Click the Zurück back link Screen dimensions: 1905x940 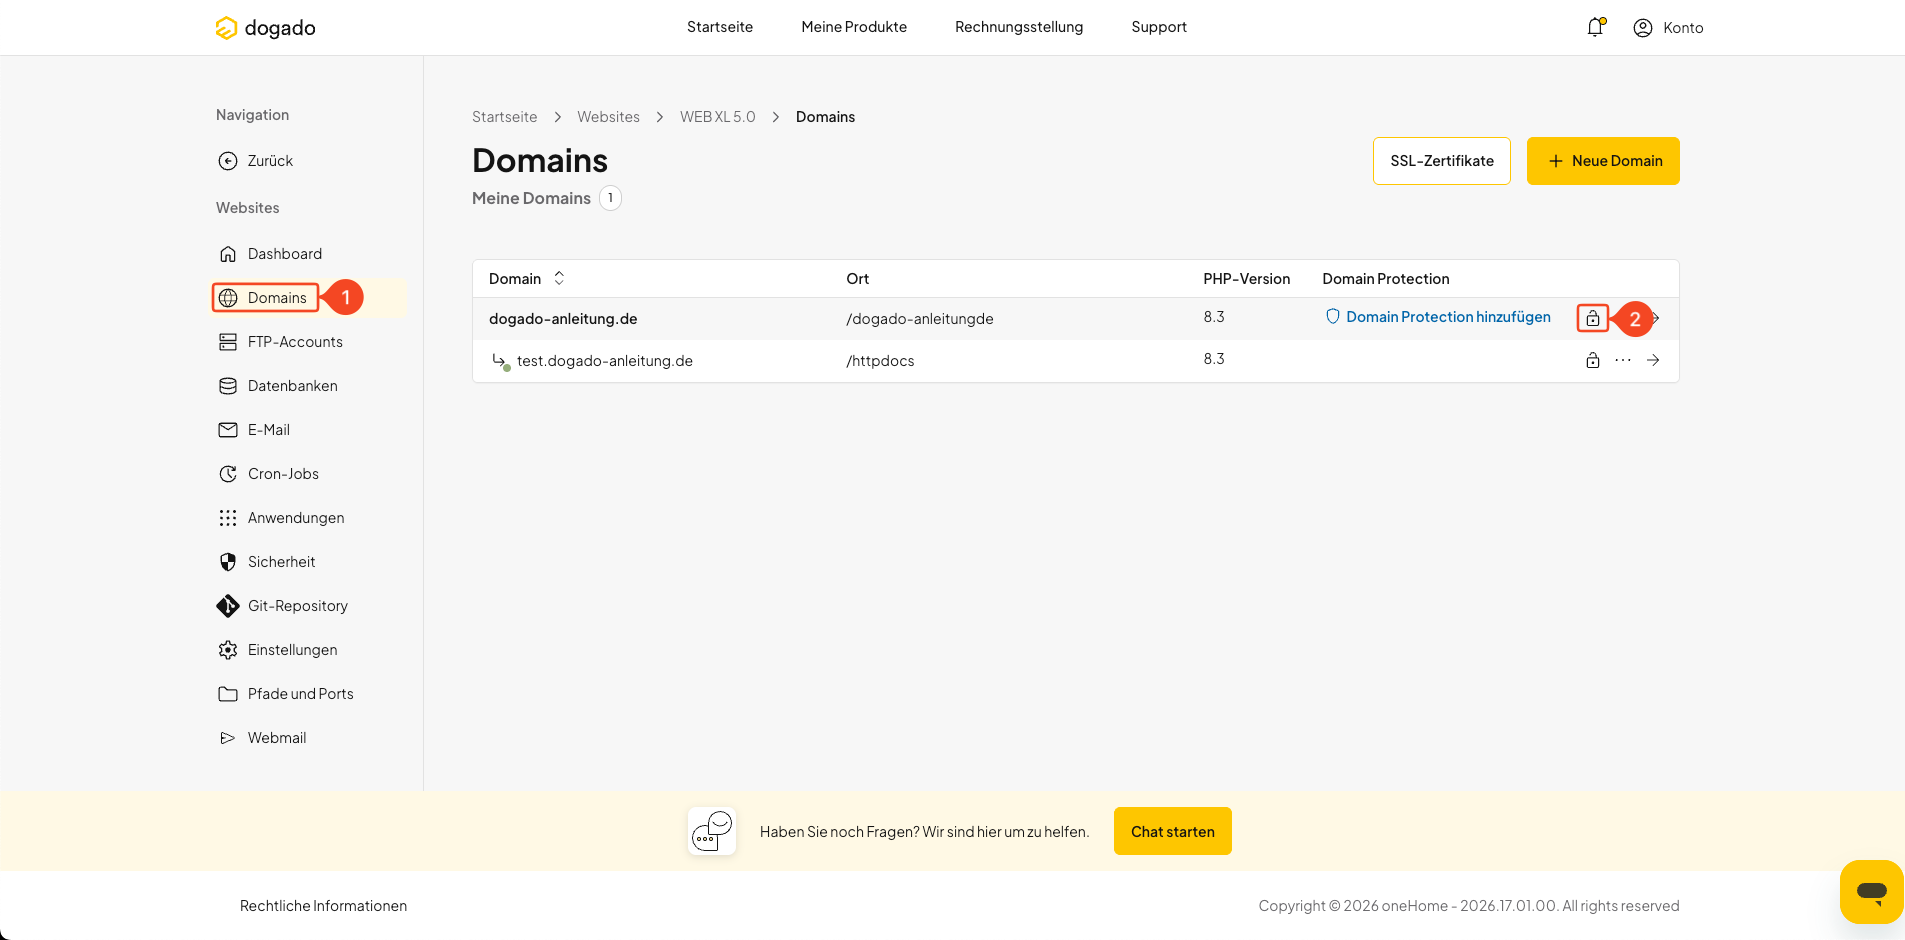coord(256,161)
